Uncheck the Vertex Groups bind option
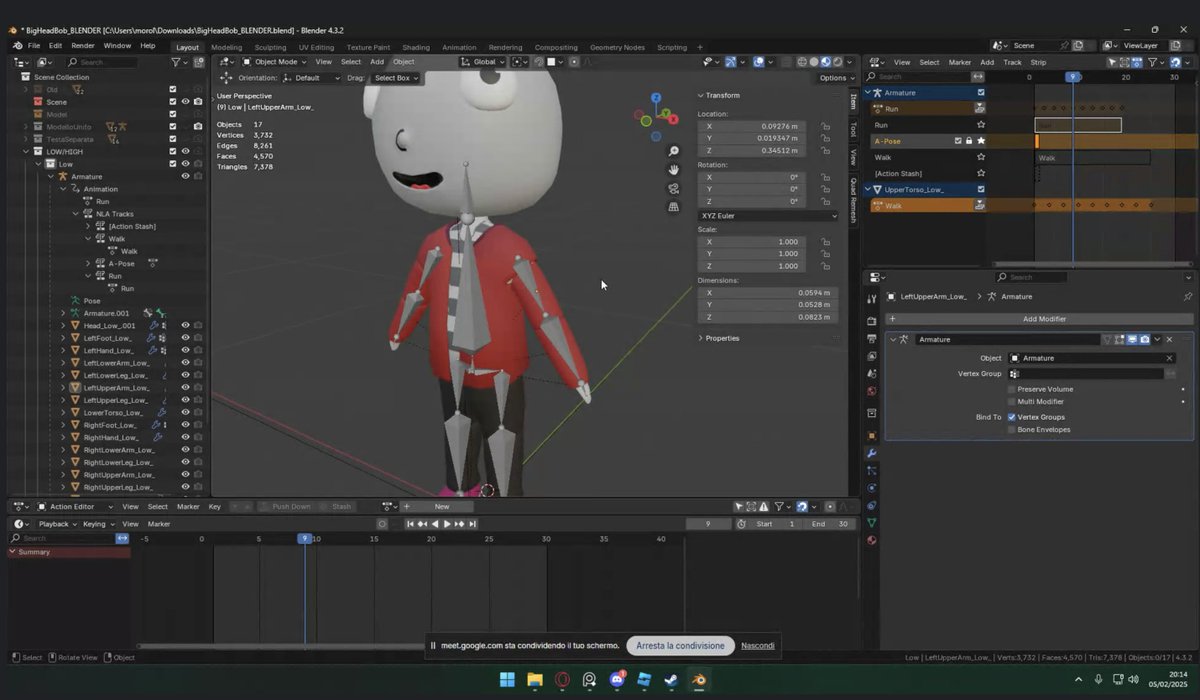 [1011, 417]
